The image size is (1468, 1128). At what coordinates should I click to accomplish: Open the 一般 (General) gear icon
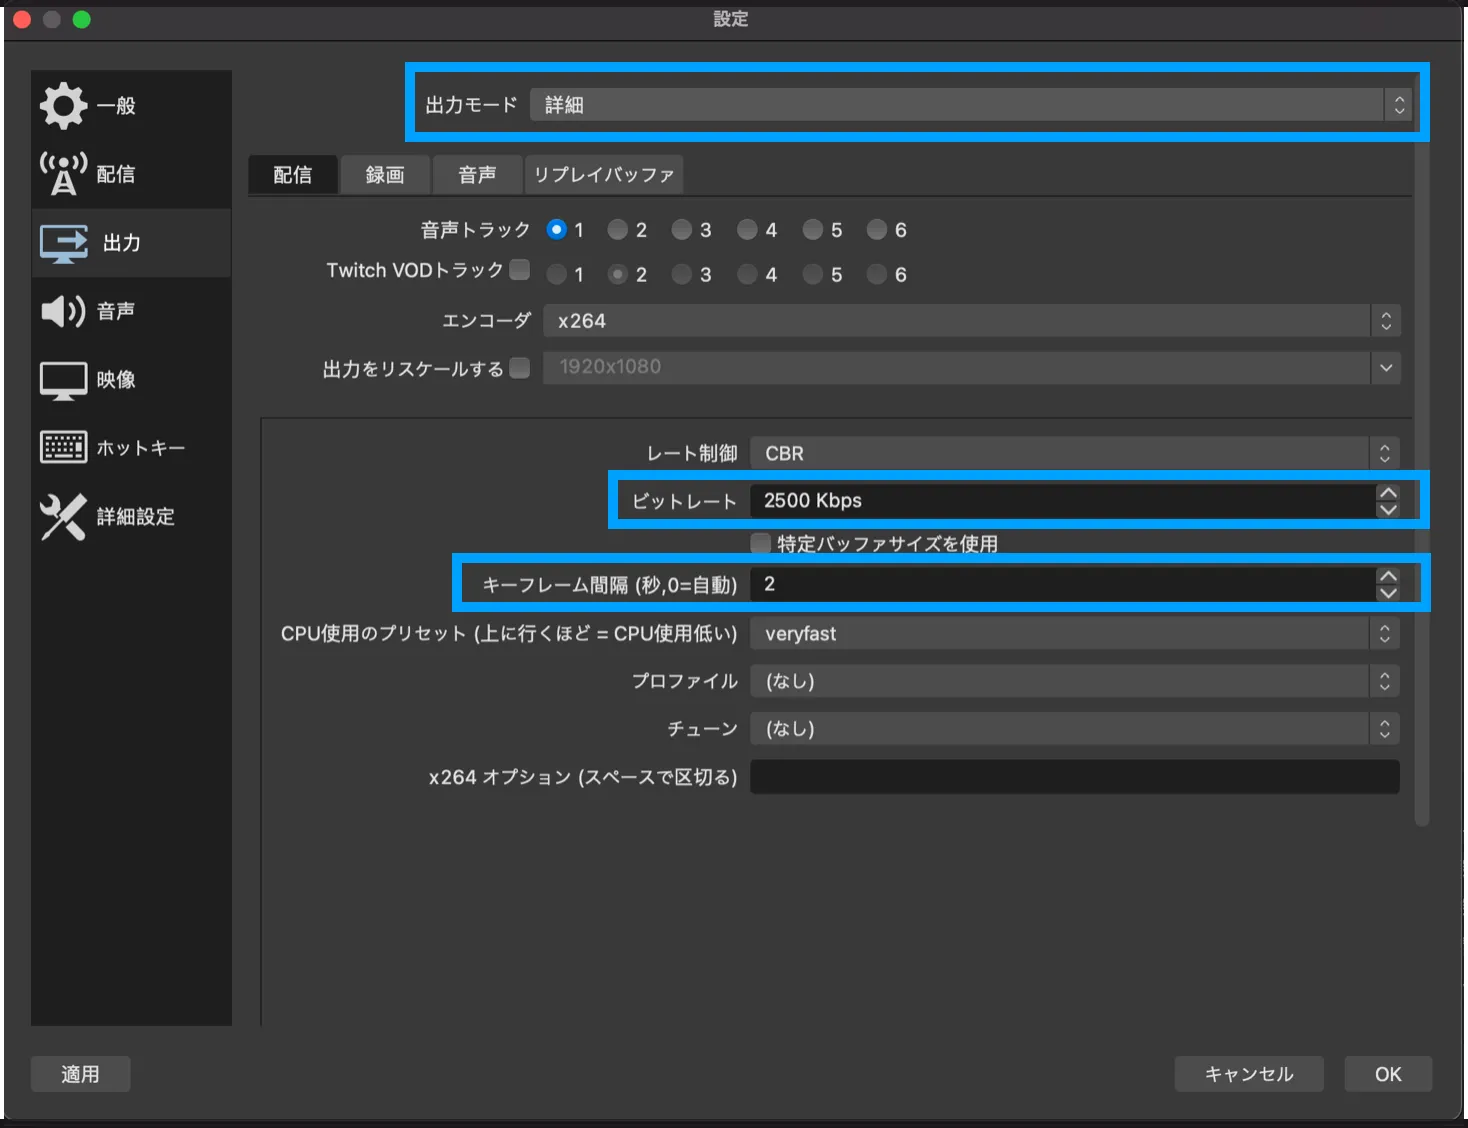coord(63,105)
